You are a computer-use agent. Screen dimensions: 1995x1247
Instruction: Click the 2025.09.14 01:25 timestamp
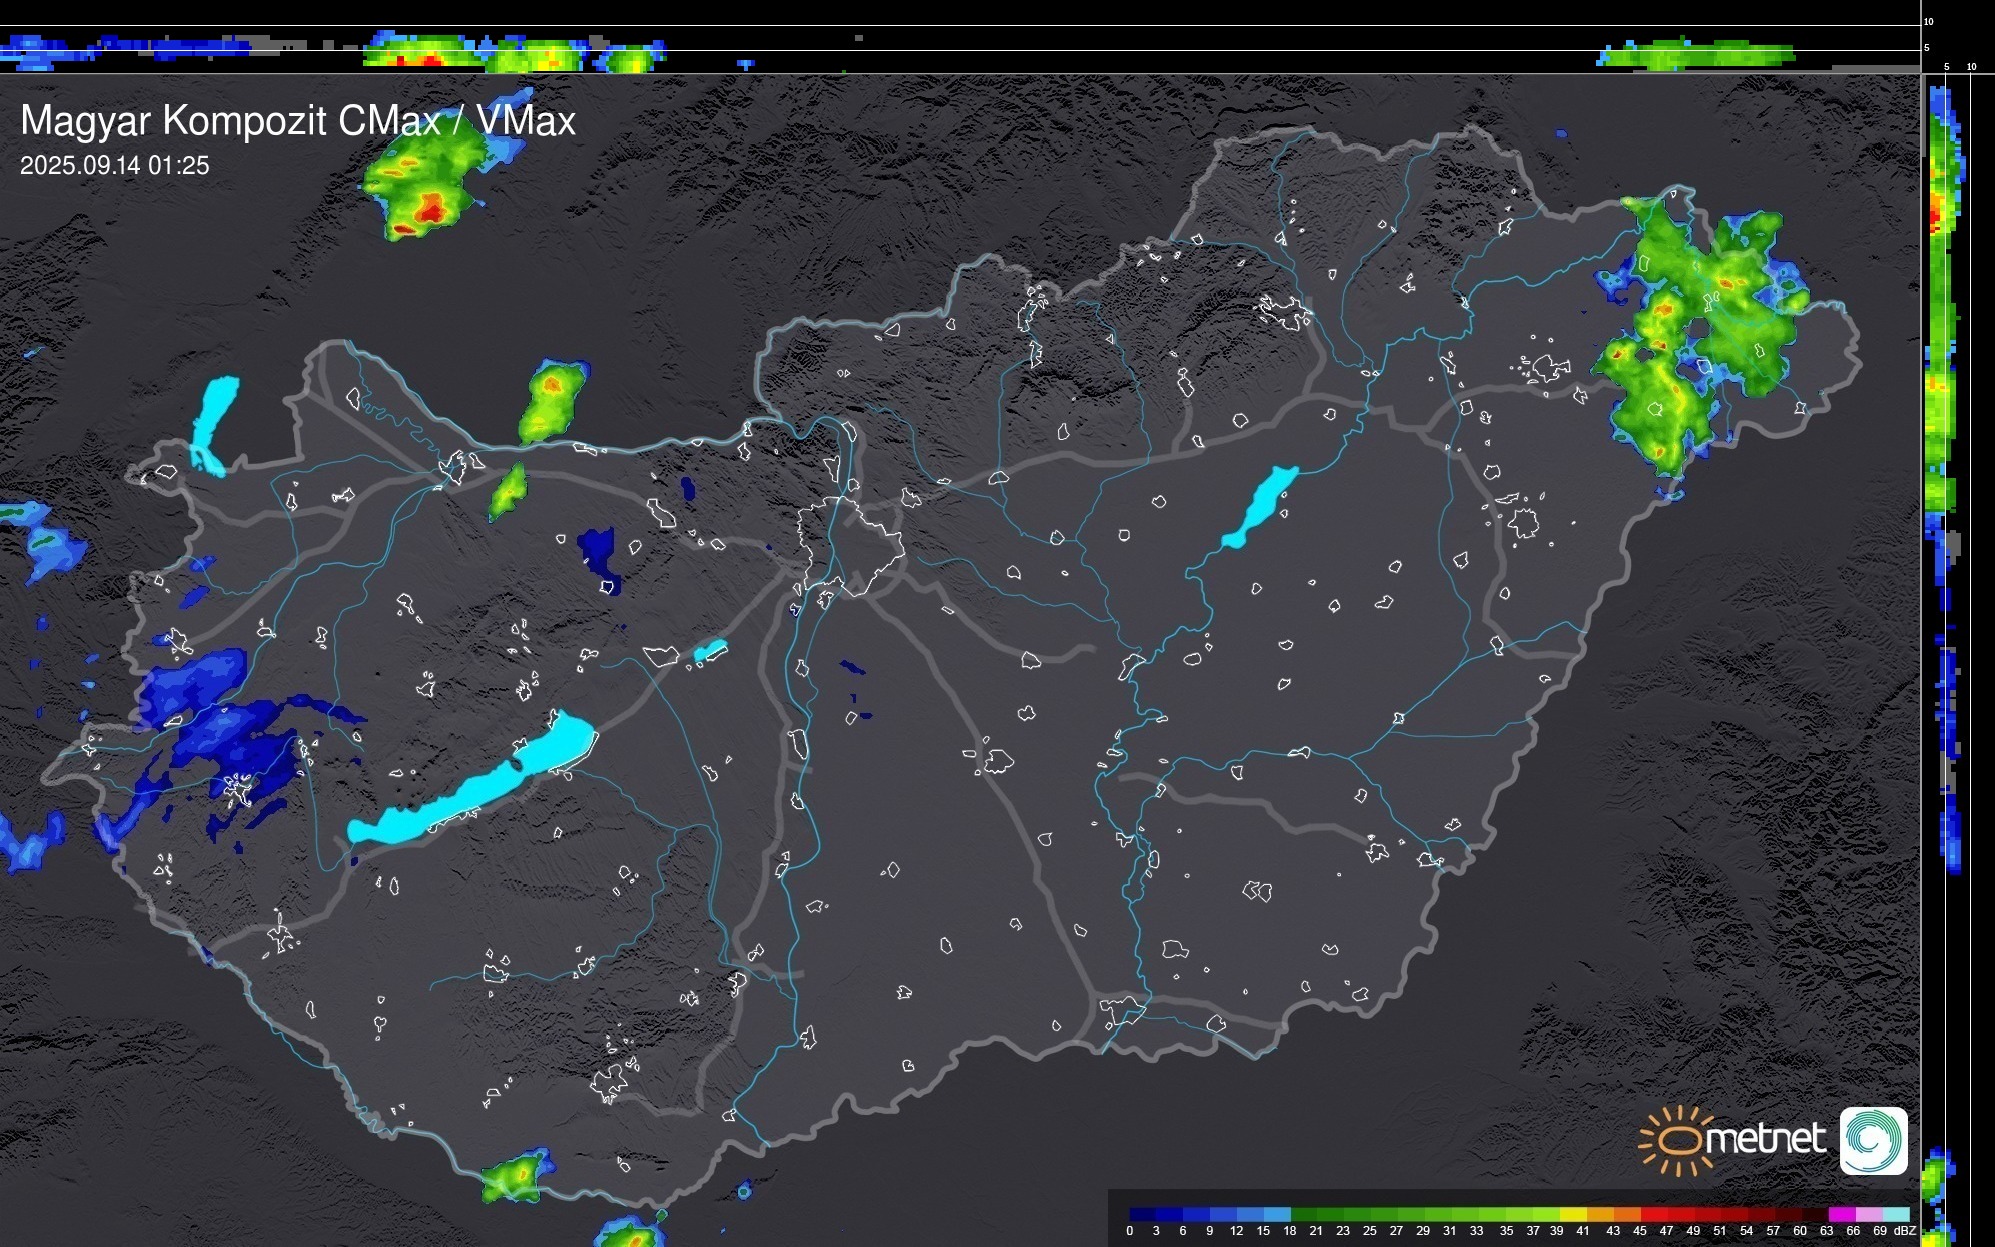(x=115, y=166)
